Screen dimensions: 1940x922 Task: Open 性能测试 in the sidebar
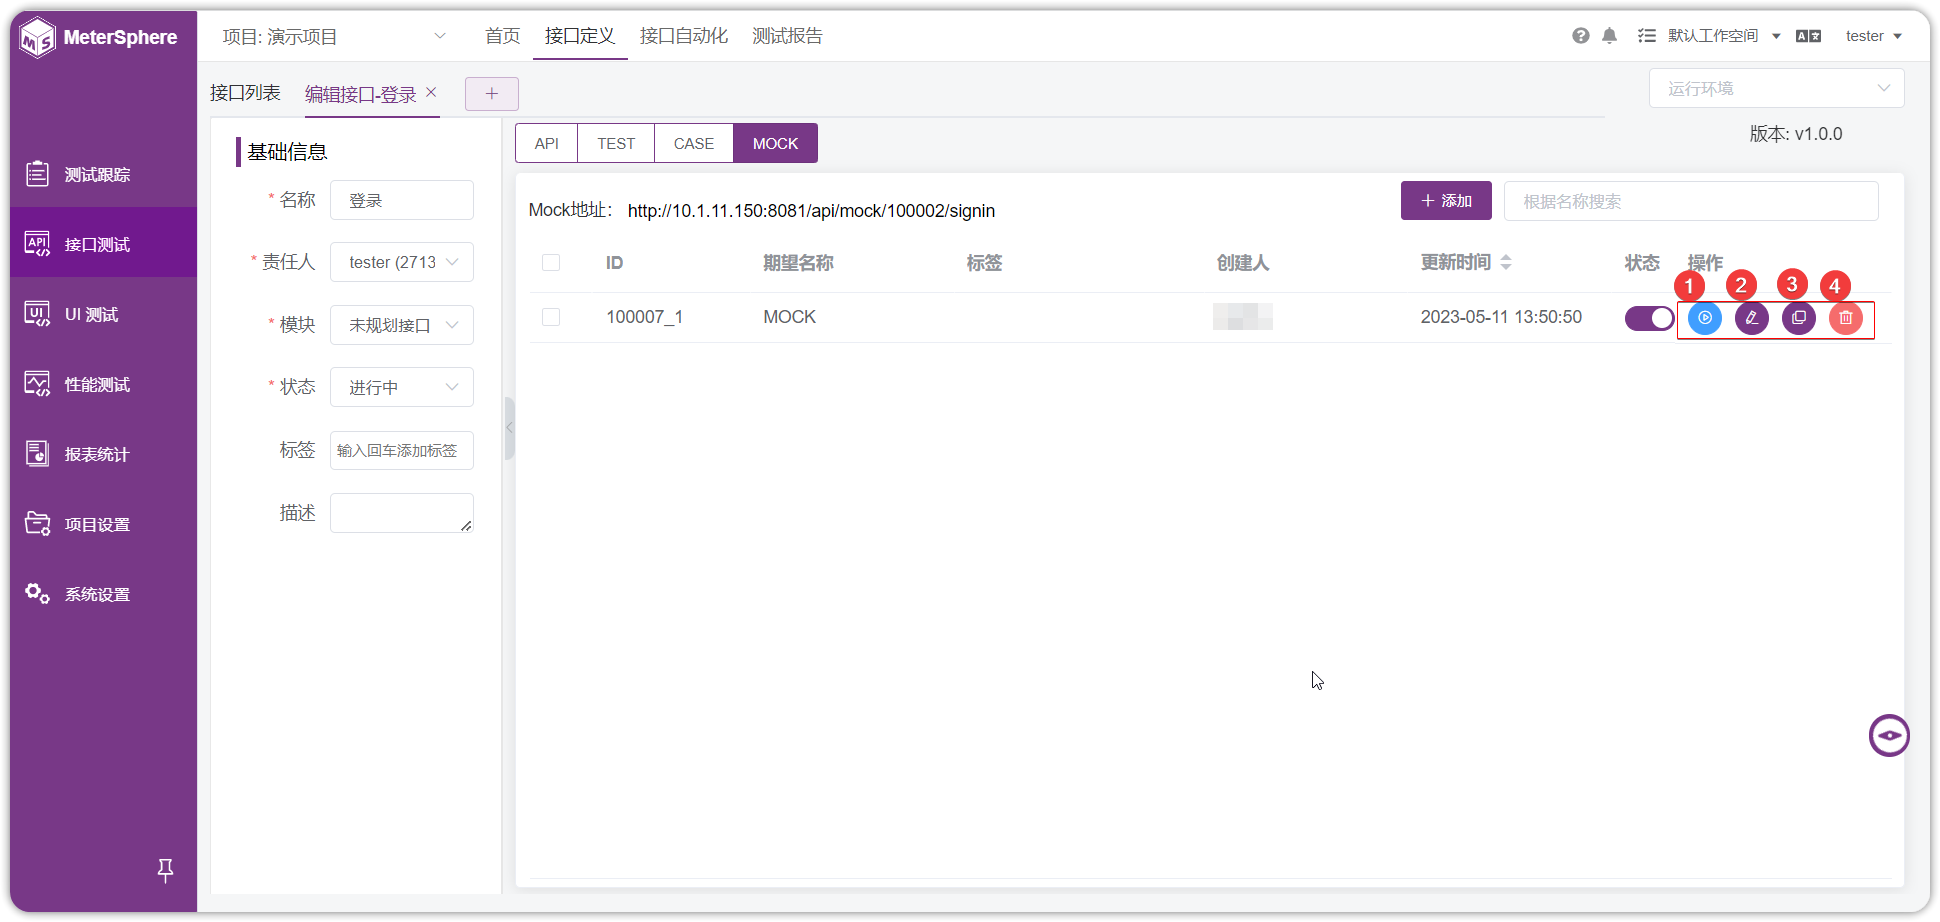pos(103,384)
